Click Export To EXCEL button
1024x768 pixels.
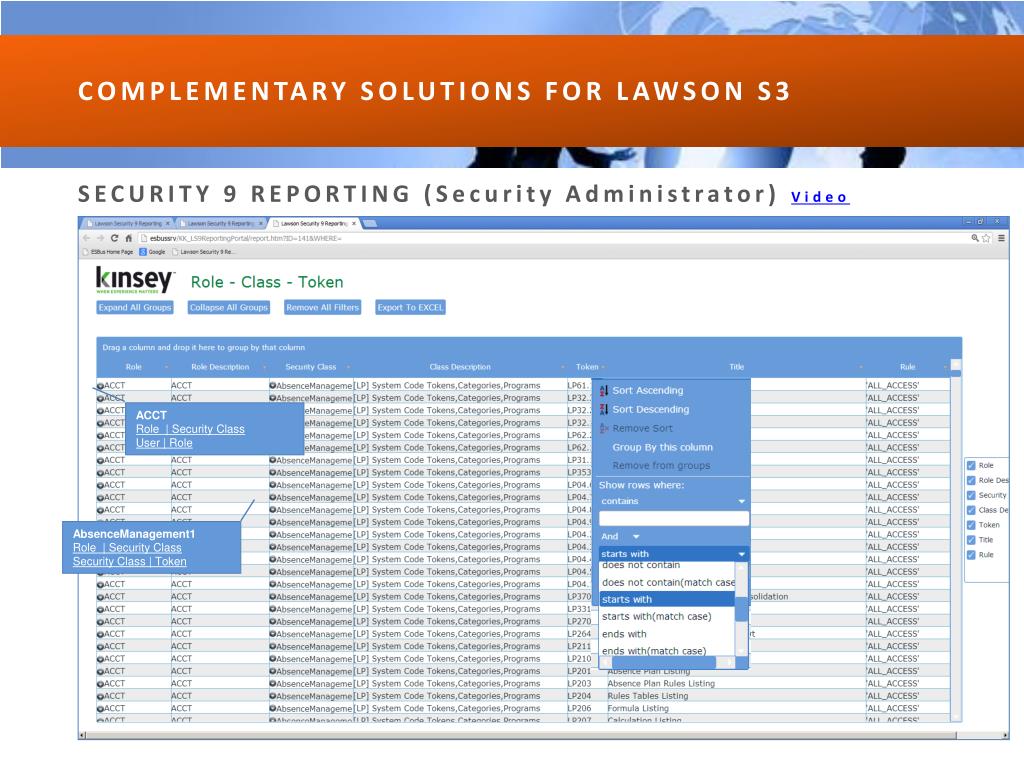click(x=410, y=308)
